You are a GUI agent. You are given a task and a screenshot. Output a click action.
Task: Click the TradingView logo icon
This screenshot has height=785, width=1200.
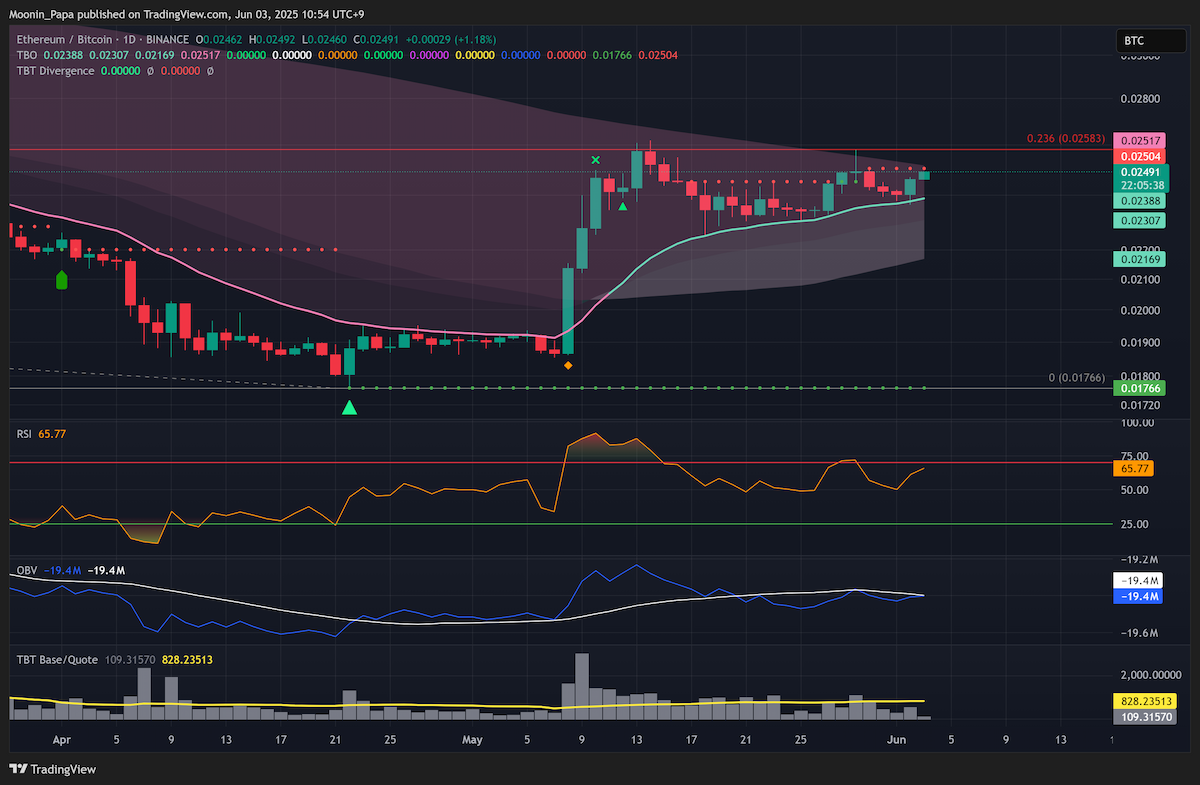(x=18, y=768)
